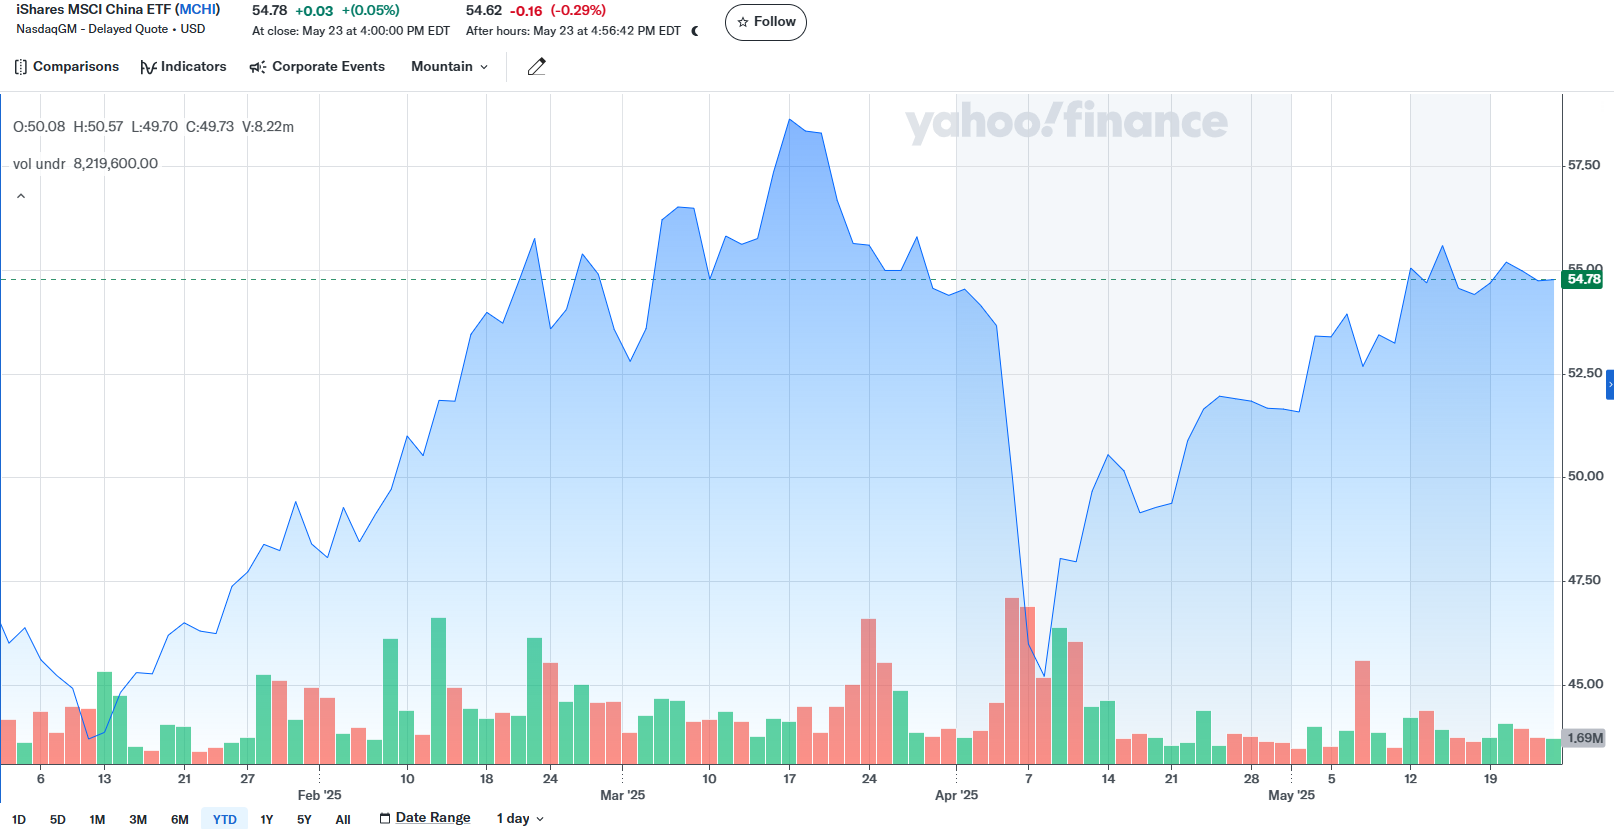The image size is (1614, 829).
Task: Select the YTD range option
Action: click(x=225, y=819)
